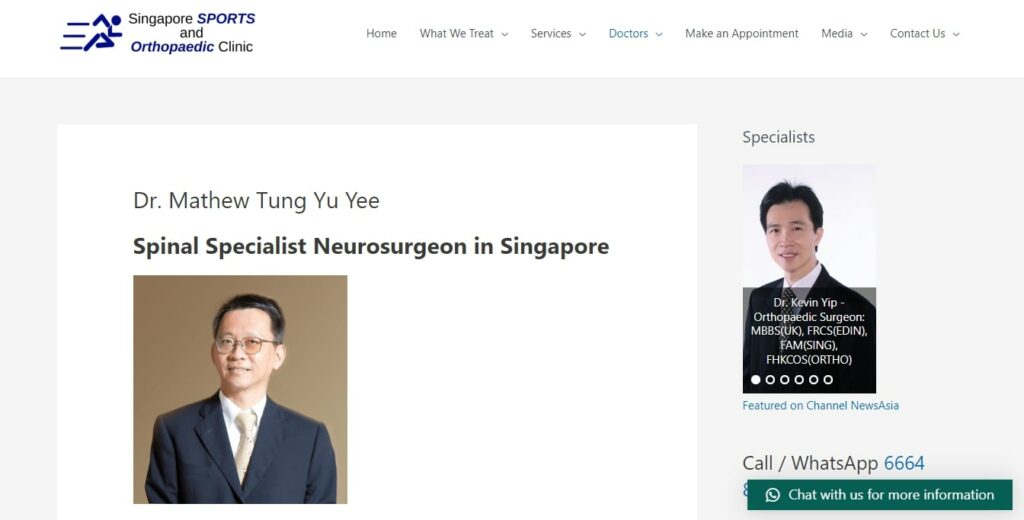Viewport: 1024px width, 520px height.
Task: Select the last carousel dot indicator
Action: pos(828,380)
